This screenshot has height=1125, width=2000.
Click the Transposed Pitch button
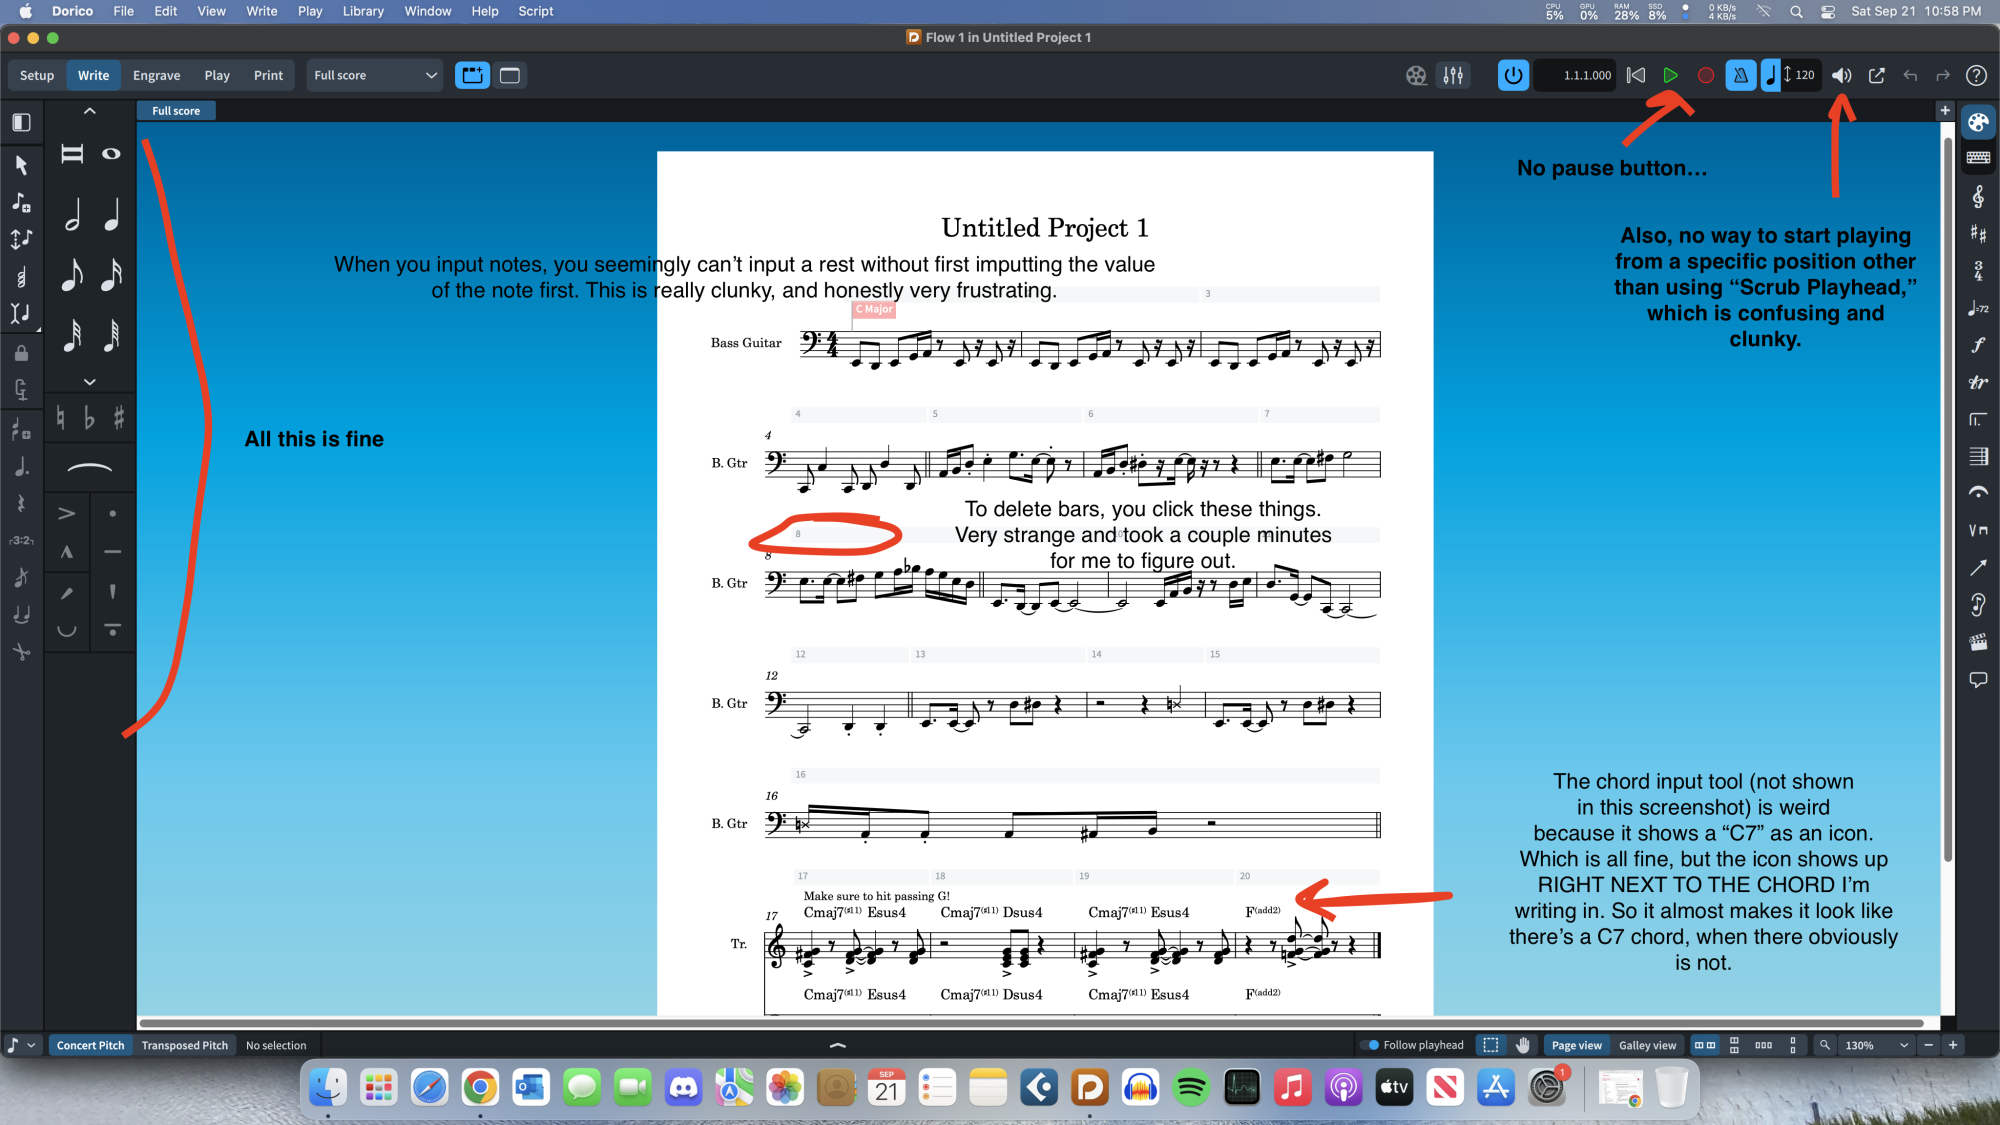[184, 1045]
